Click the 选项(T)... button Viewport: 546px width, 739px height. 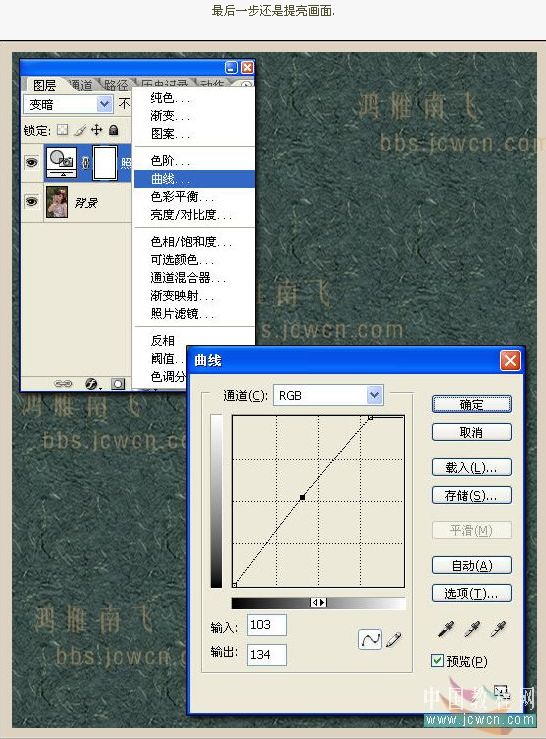point(472,593)
